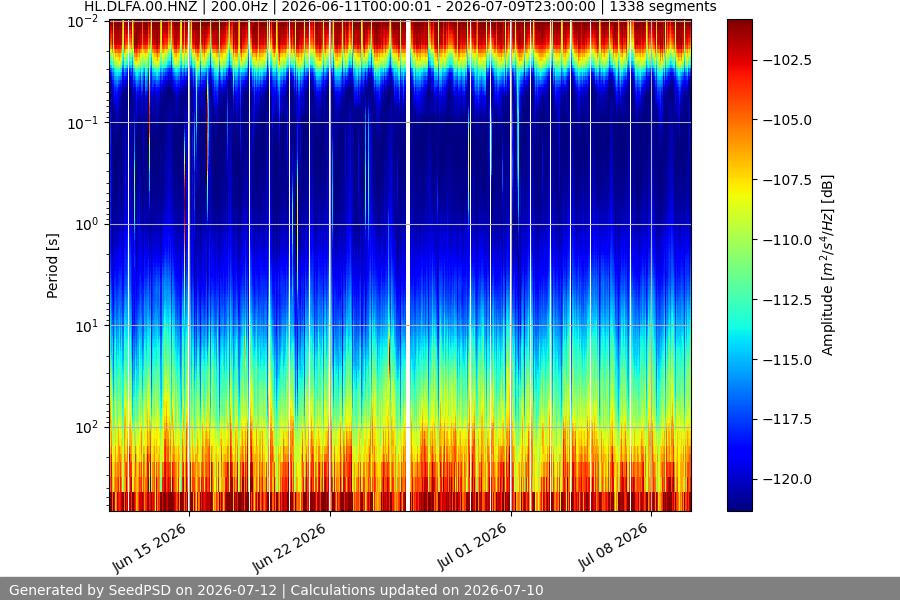Click the −110.0 colorbar tick label

click(787, 240)
